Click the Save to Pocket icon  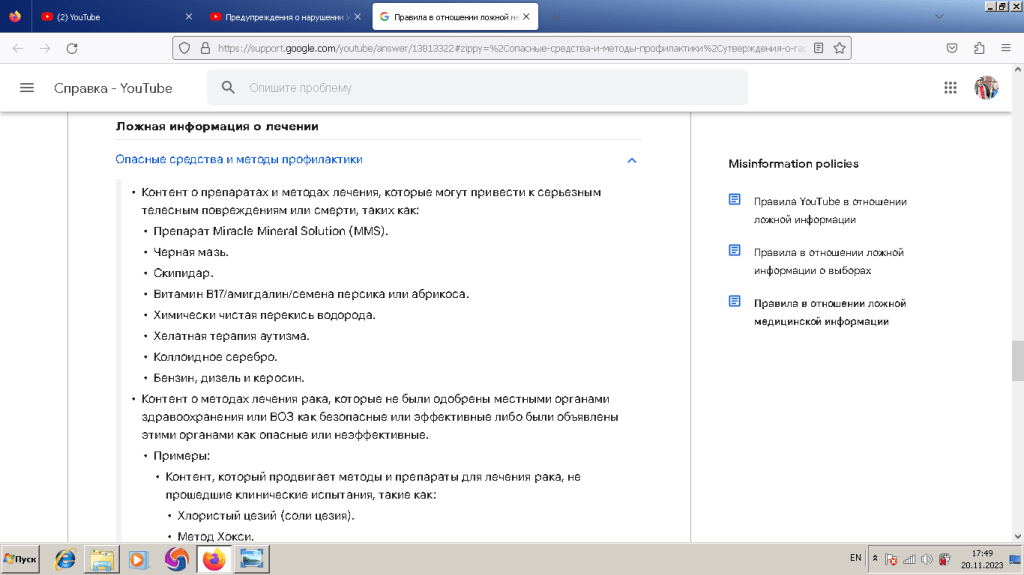coord(953,48)
